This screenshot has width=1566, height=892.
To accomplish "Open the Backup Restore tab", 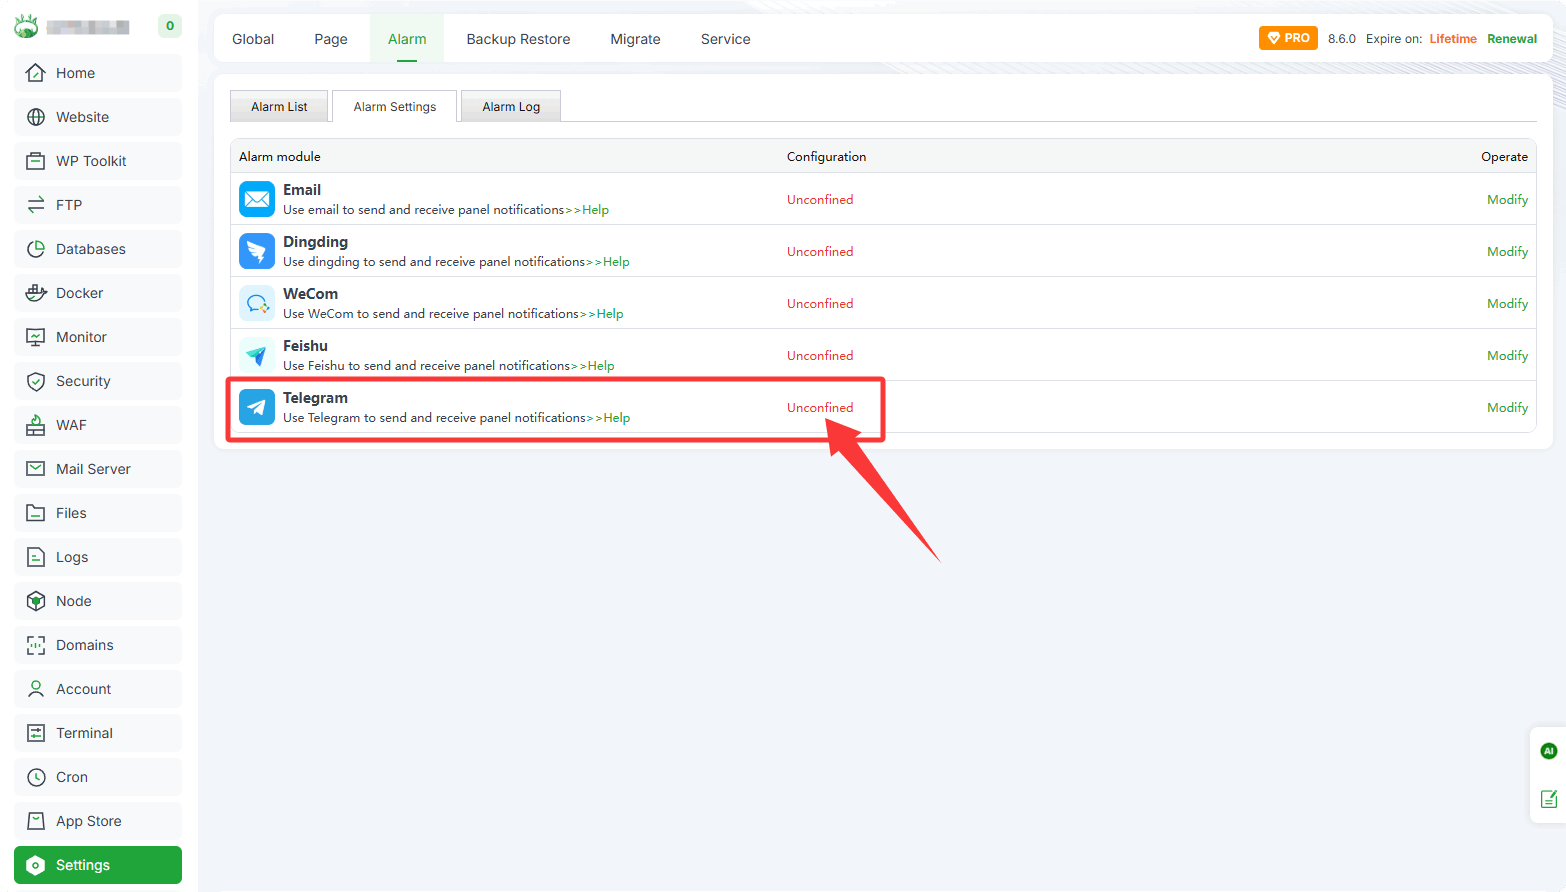I will coord(518,39).
